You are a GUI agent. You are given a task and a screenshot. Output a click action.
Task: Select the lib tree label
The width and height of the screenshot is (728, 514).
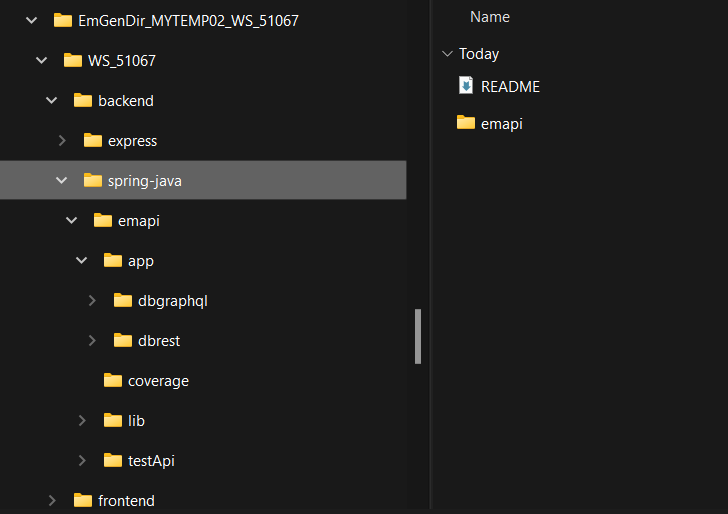pos(136,421)
